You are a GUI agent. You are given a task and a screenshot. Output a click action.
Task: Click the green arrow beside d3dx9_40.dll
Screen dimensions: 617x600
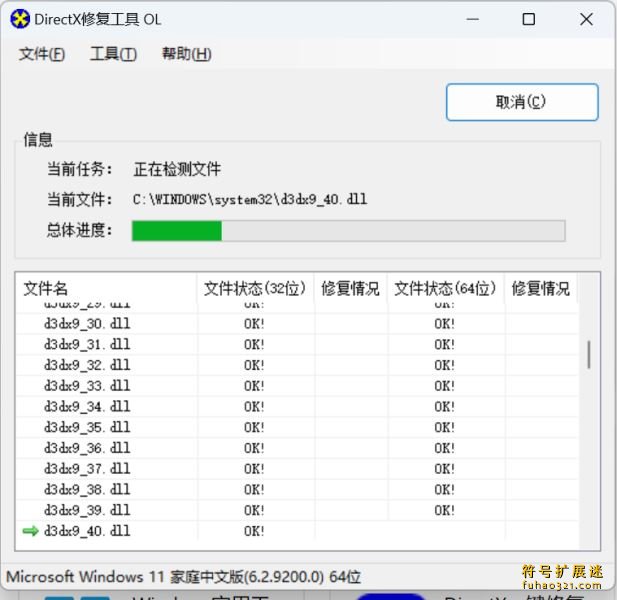pyautogui.click(x=31, y=531)
